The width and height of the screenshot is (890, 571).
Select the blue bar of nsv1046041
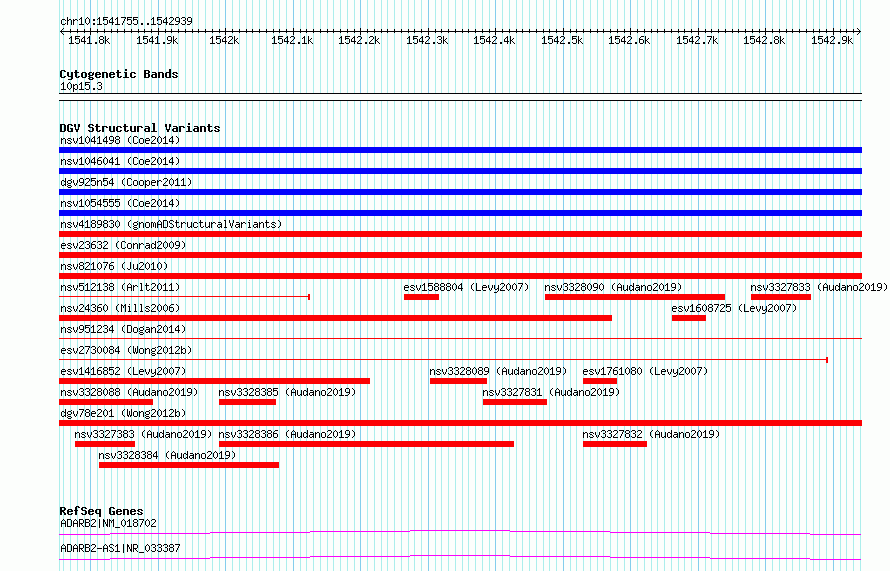(x=460, y=171)
